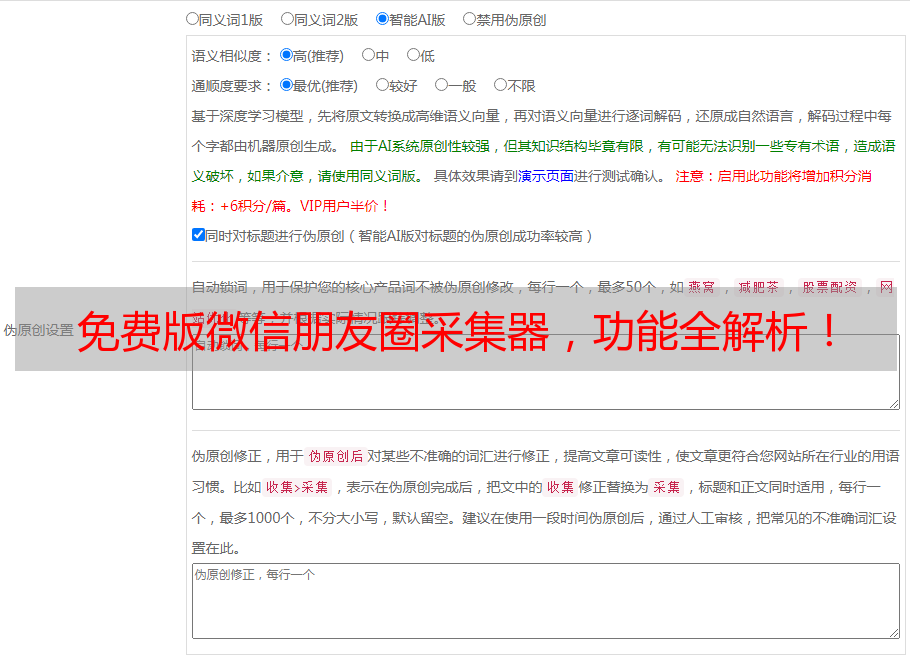Toggle 同时对标题进行伪原创 checkbox
911x658 pixels.
(x=198, y=235)
